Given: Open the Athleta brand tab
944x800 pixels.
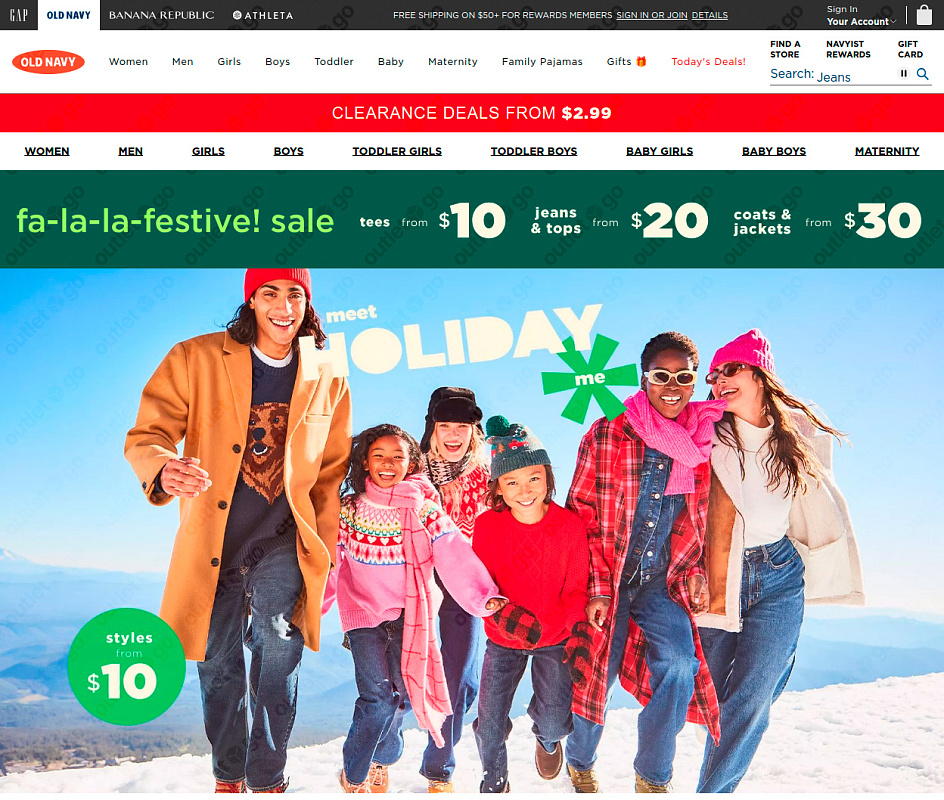Looking at the screenshot, I should click(x=263, y=15).
